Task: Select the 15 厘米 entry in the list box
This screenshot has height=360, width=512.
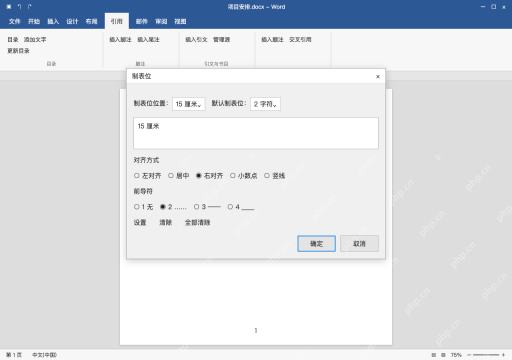Action: [149, 126]
